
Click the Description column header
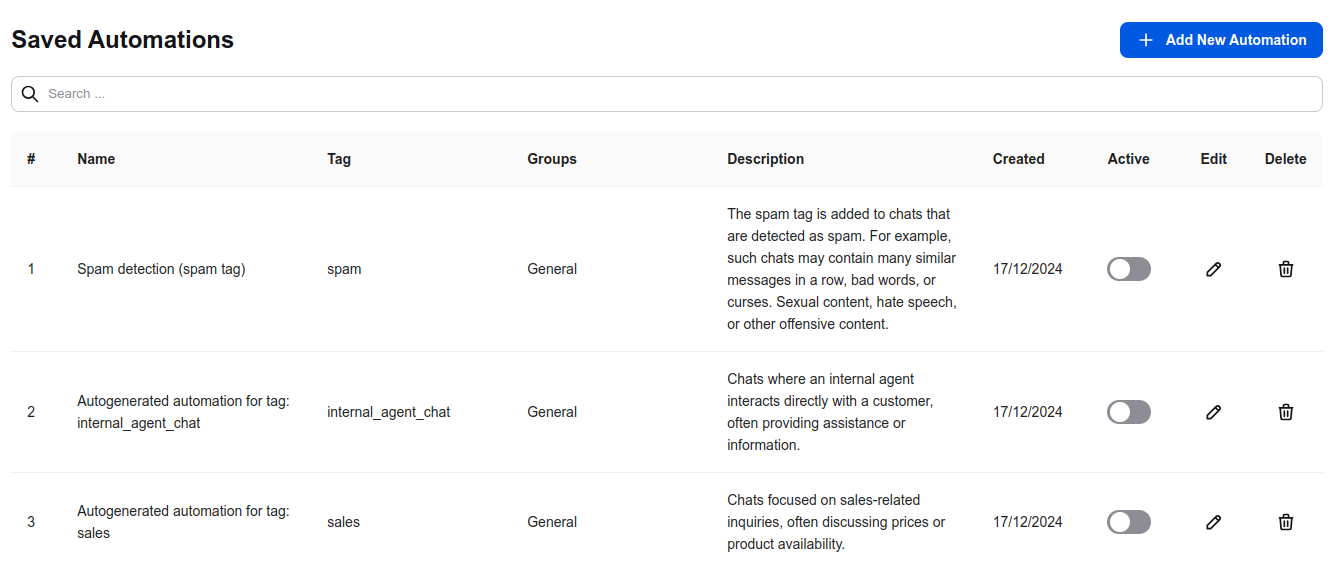[x=766, y=159]
